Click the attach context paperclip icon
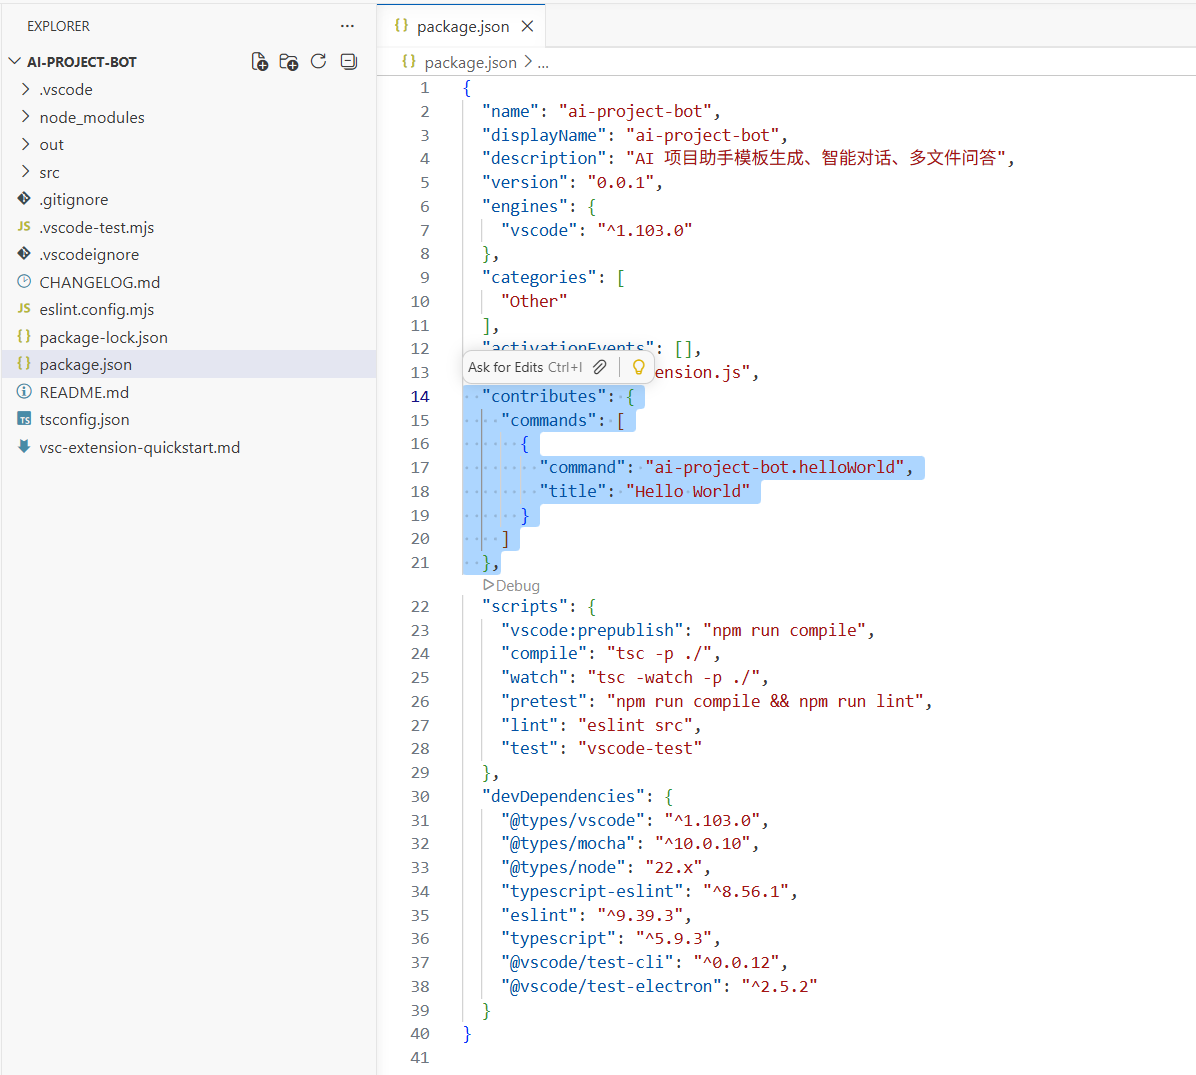Screen dimensions: 1196x1075 (x=599, y=367)
